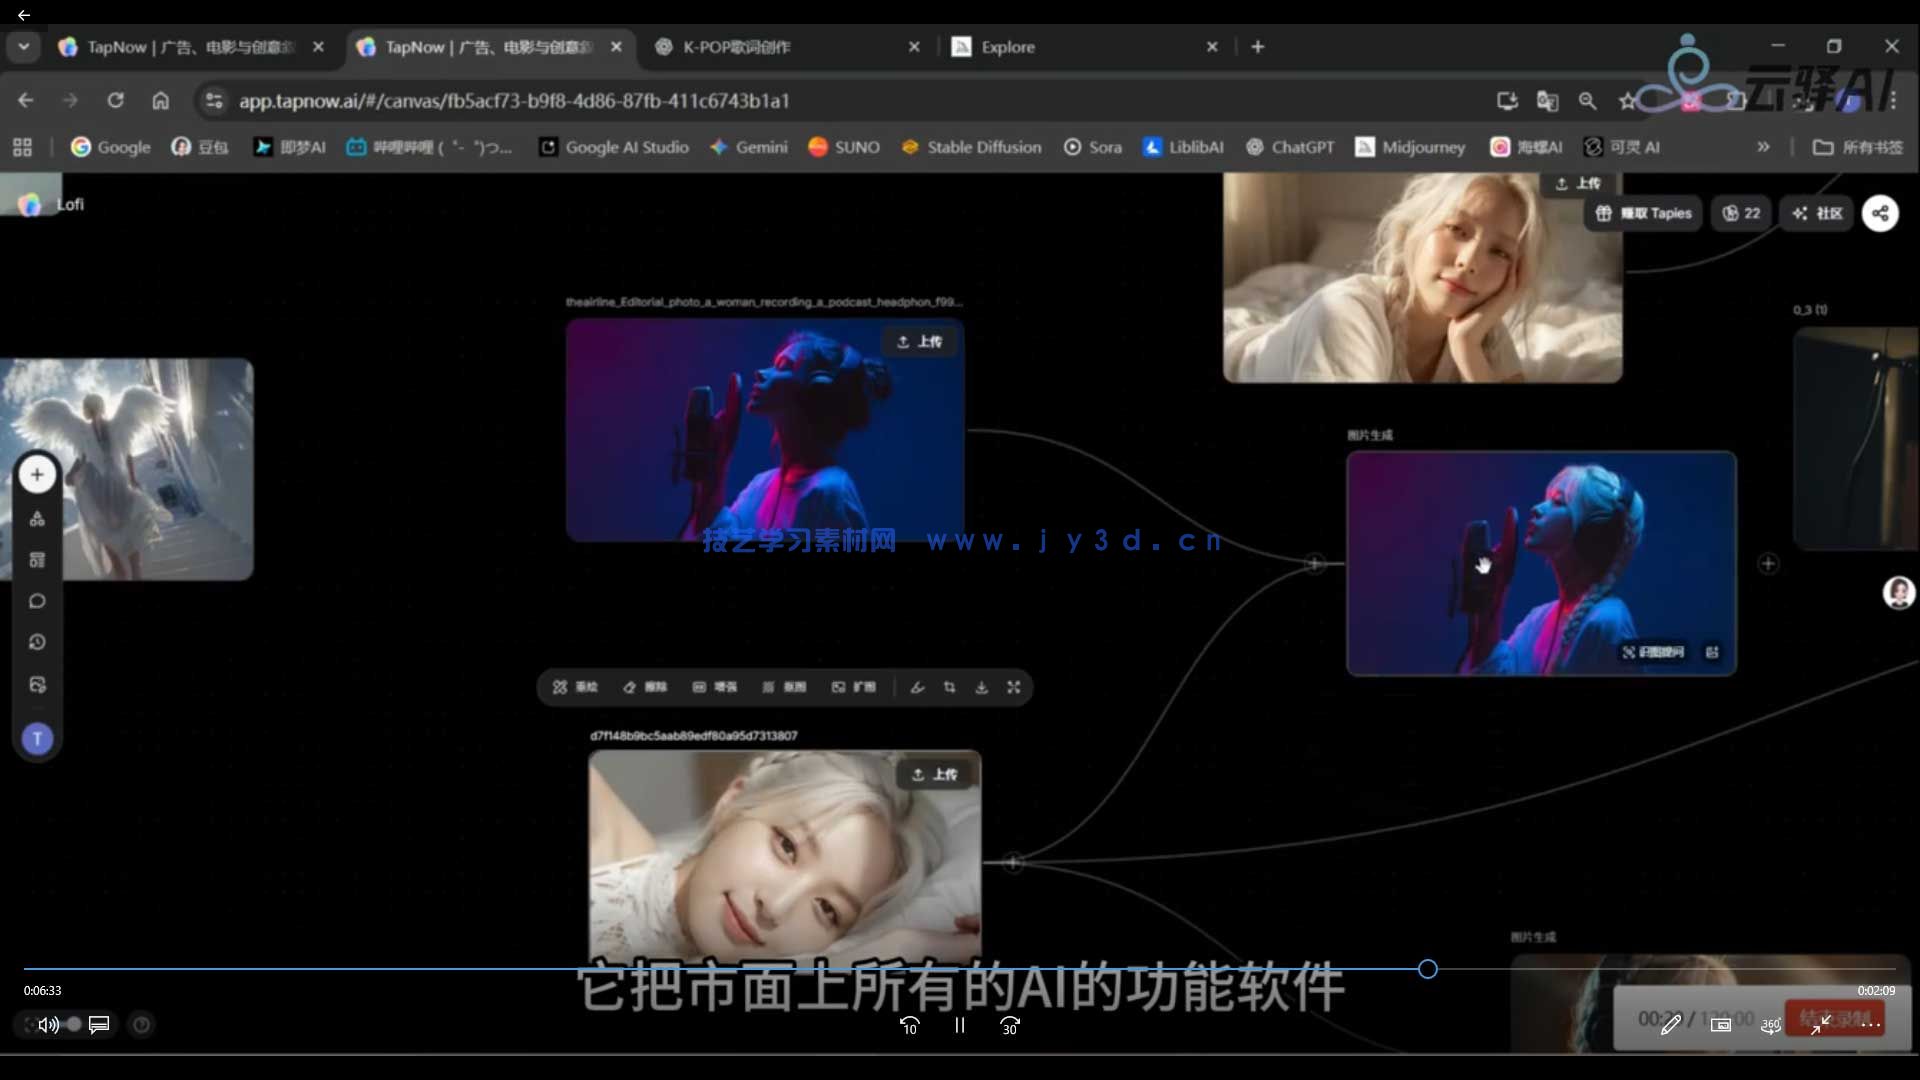Open the browser tab search chevron

point(23,46)
